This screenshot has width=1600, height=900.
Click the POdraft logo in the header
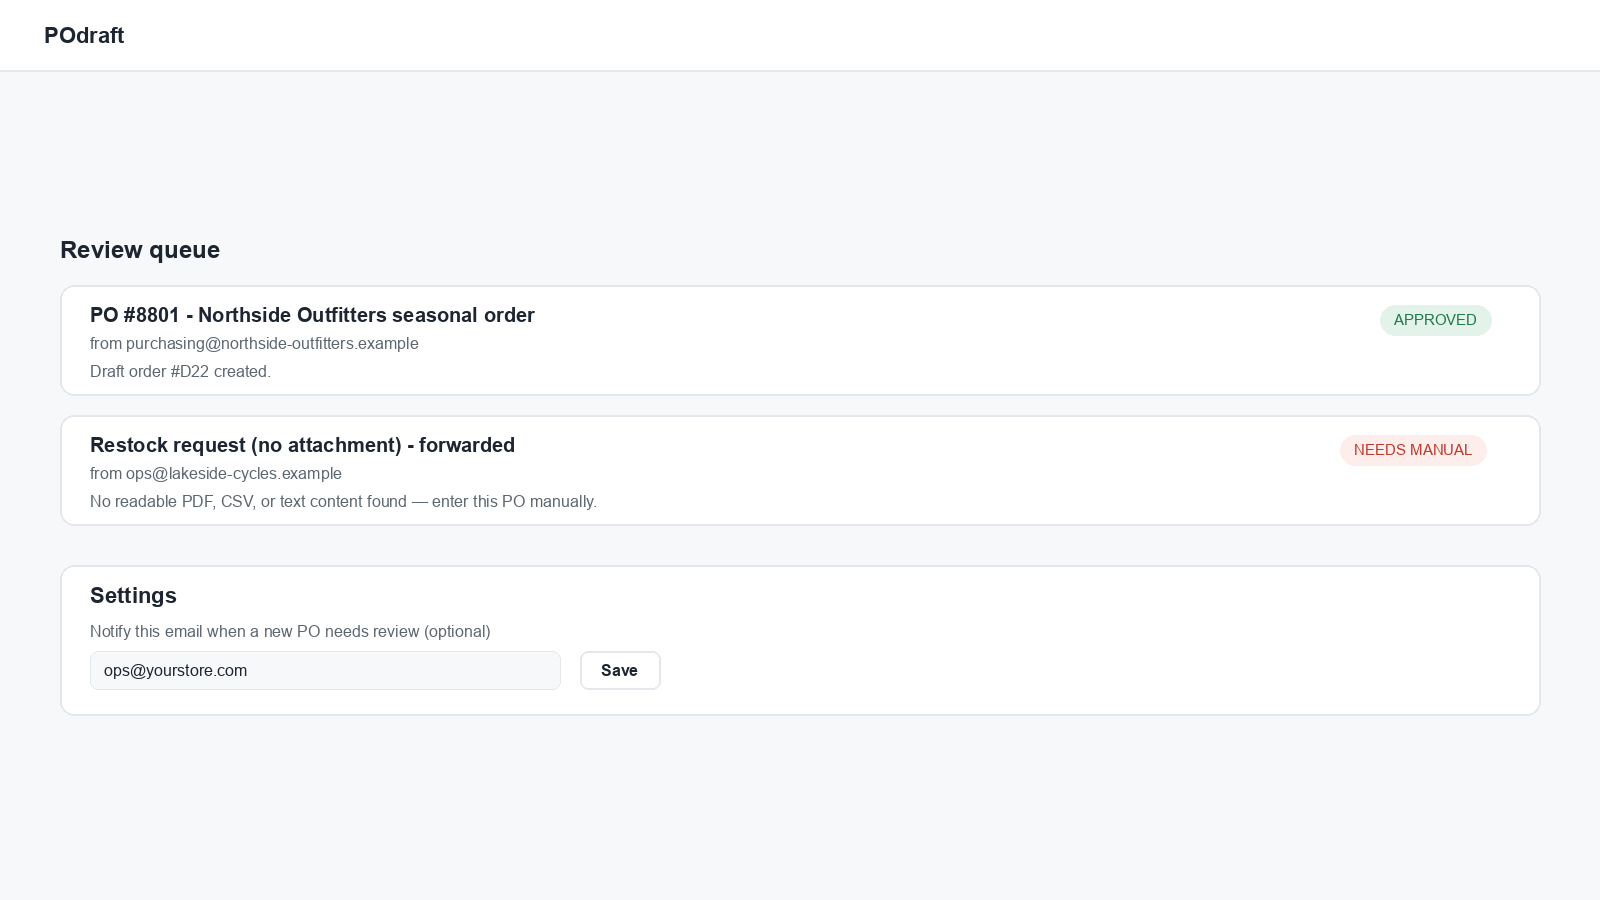click(x=84, y=35)
